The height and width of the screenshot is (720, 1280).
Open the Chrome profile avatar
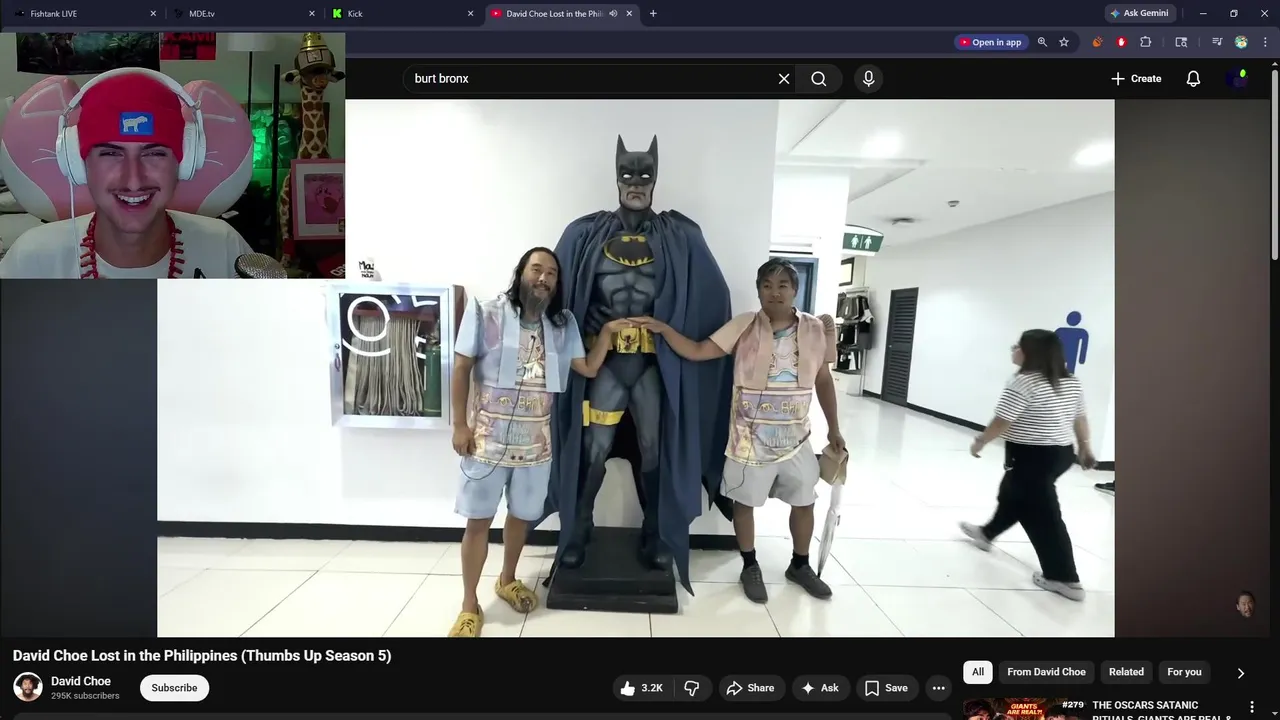point(1241,42)
